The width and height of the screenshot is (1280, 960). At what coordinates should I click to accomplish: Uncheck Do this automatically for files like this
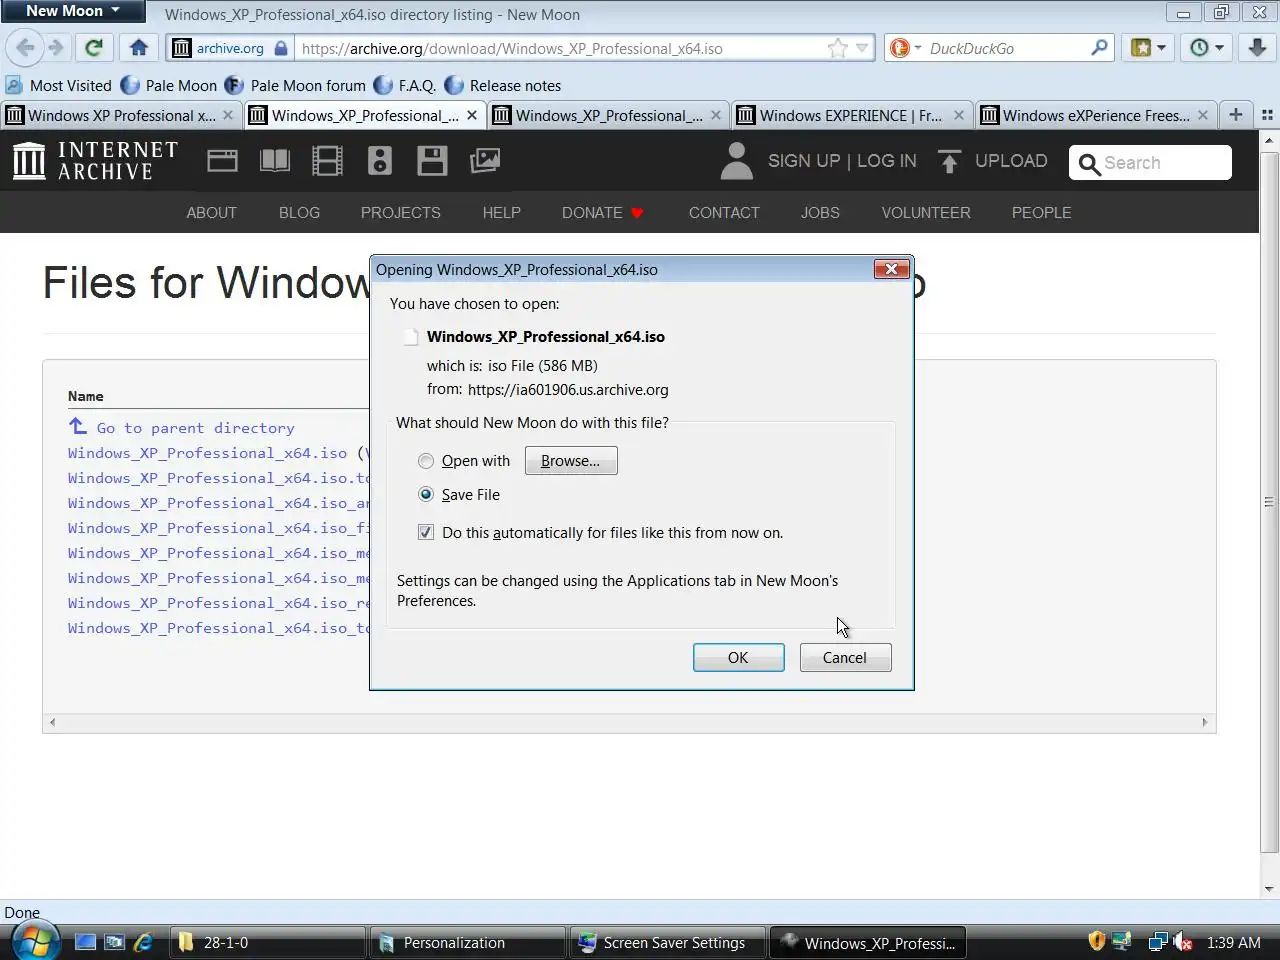[x=426, y=533]
